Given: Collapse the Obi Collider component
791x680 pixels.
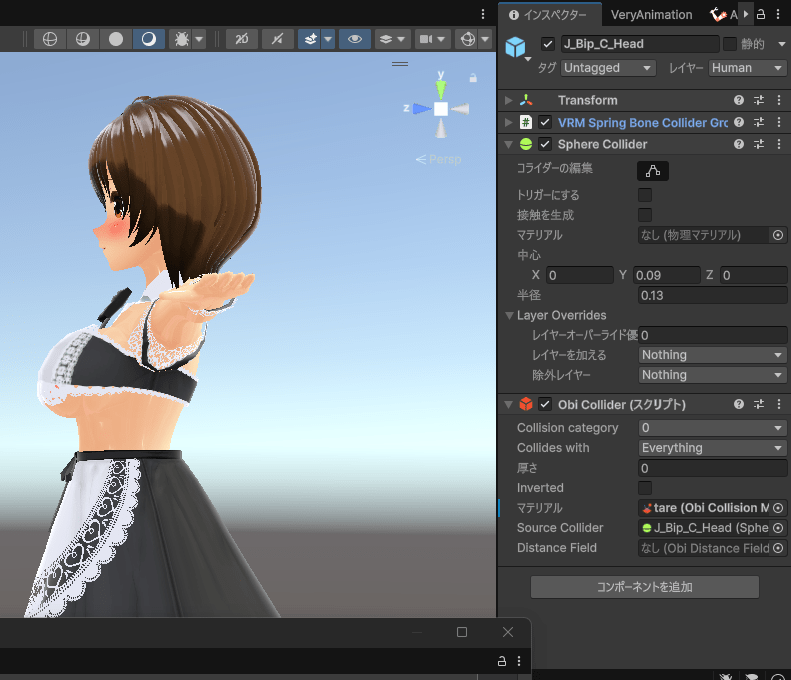Looking at the screenshot, I should [x=508, y=405].
